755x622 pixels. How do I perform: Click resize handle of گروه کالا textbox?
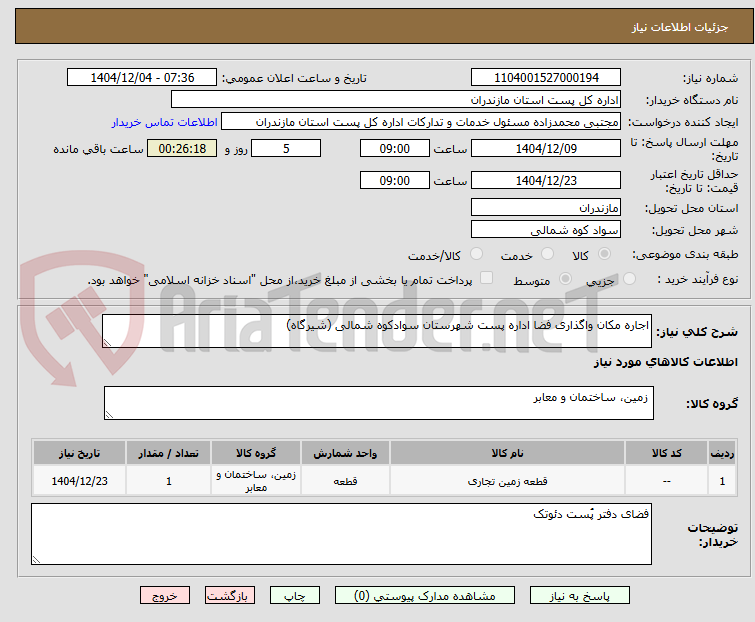(x=109, y=415)
